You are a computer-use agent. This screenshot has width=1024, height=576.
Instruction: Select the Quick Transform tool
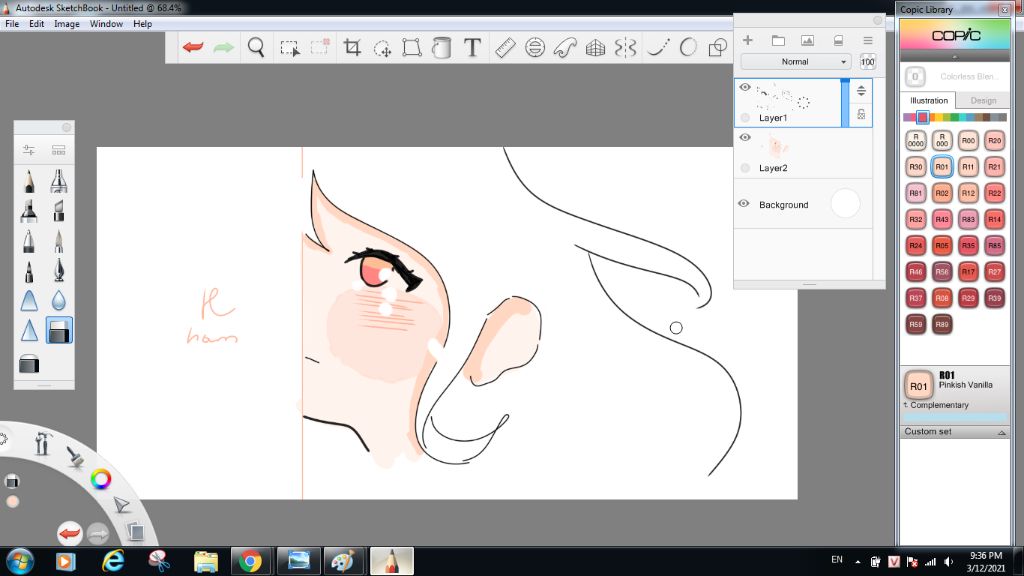[382, 48]
